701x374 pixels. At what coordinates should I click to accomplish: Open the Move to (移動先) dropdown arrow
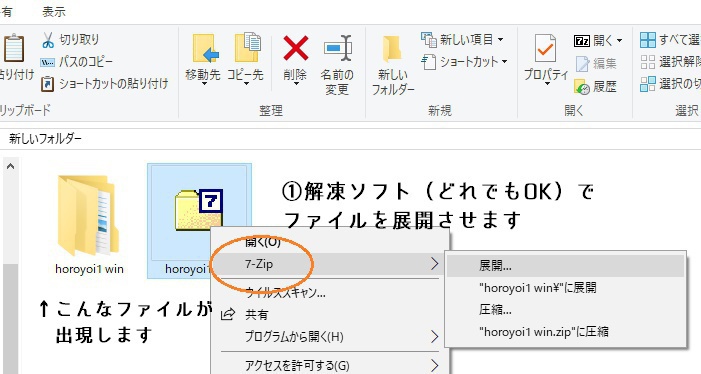[x=203, y=84]
